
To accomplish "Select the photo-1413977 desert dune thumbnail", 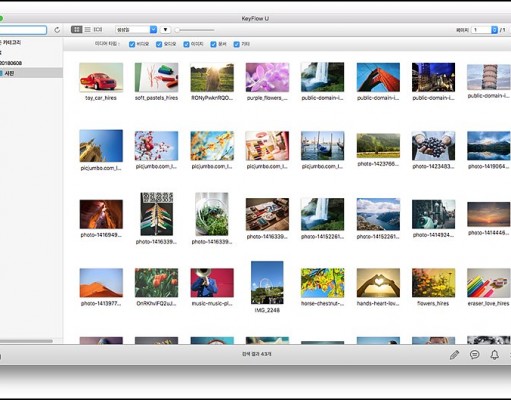I will click(x=101, y=283).
